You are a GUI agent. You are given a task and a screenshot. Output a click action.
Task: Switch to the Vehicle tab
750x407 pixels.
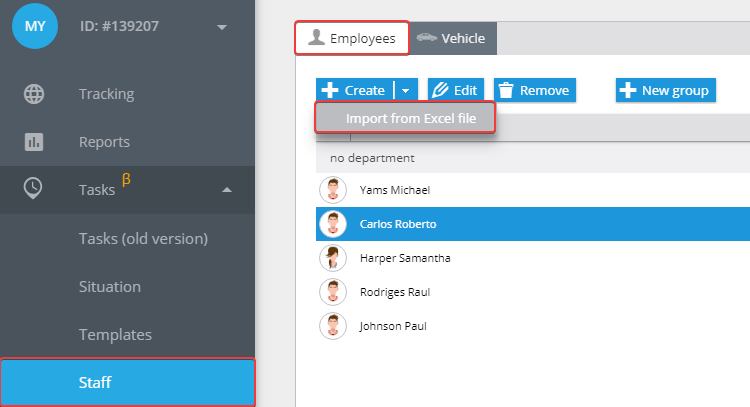coord(453,38)
